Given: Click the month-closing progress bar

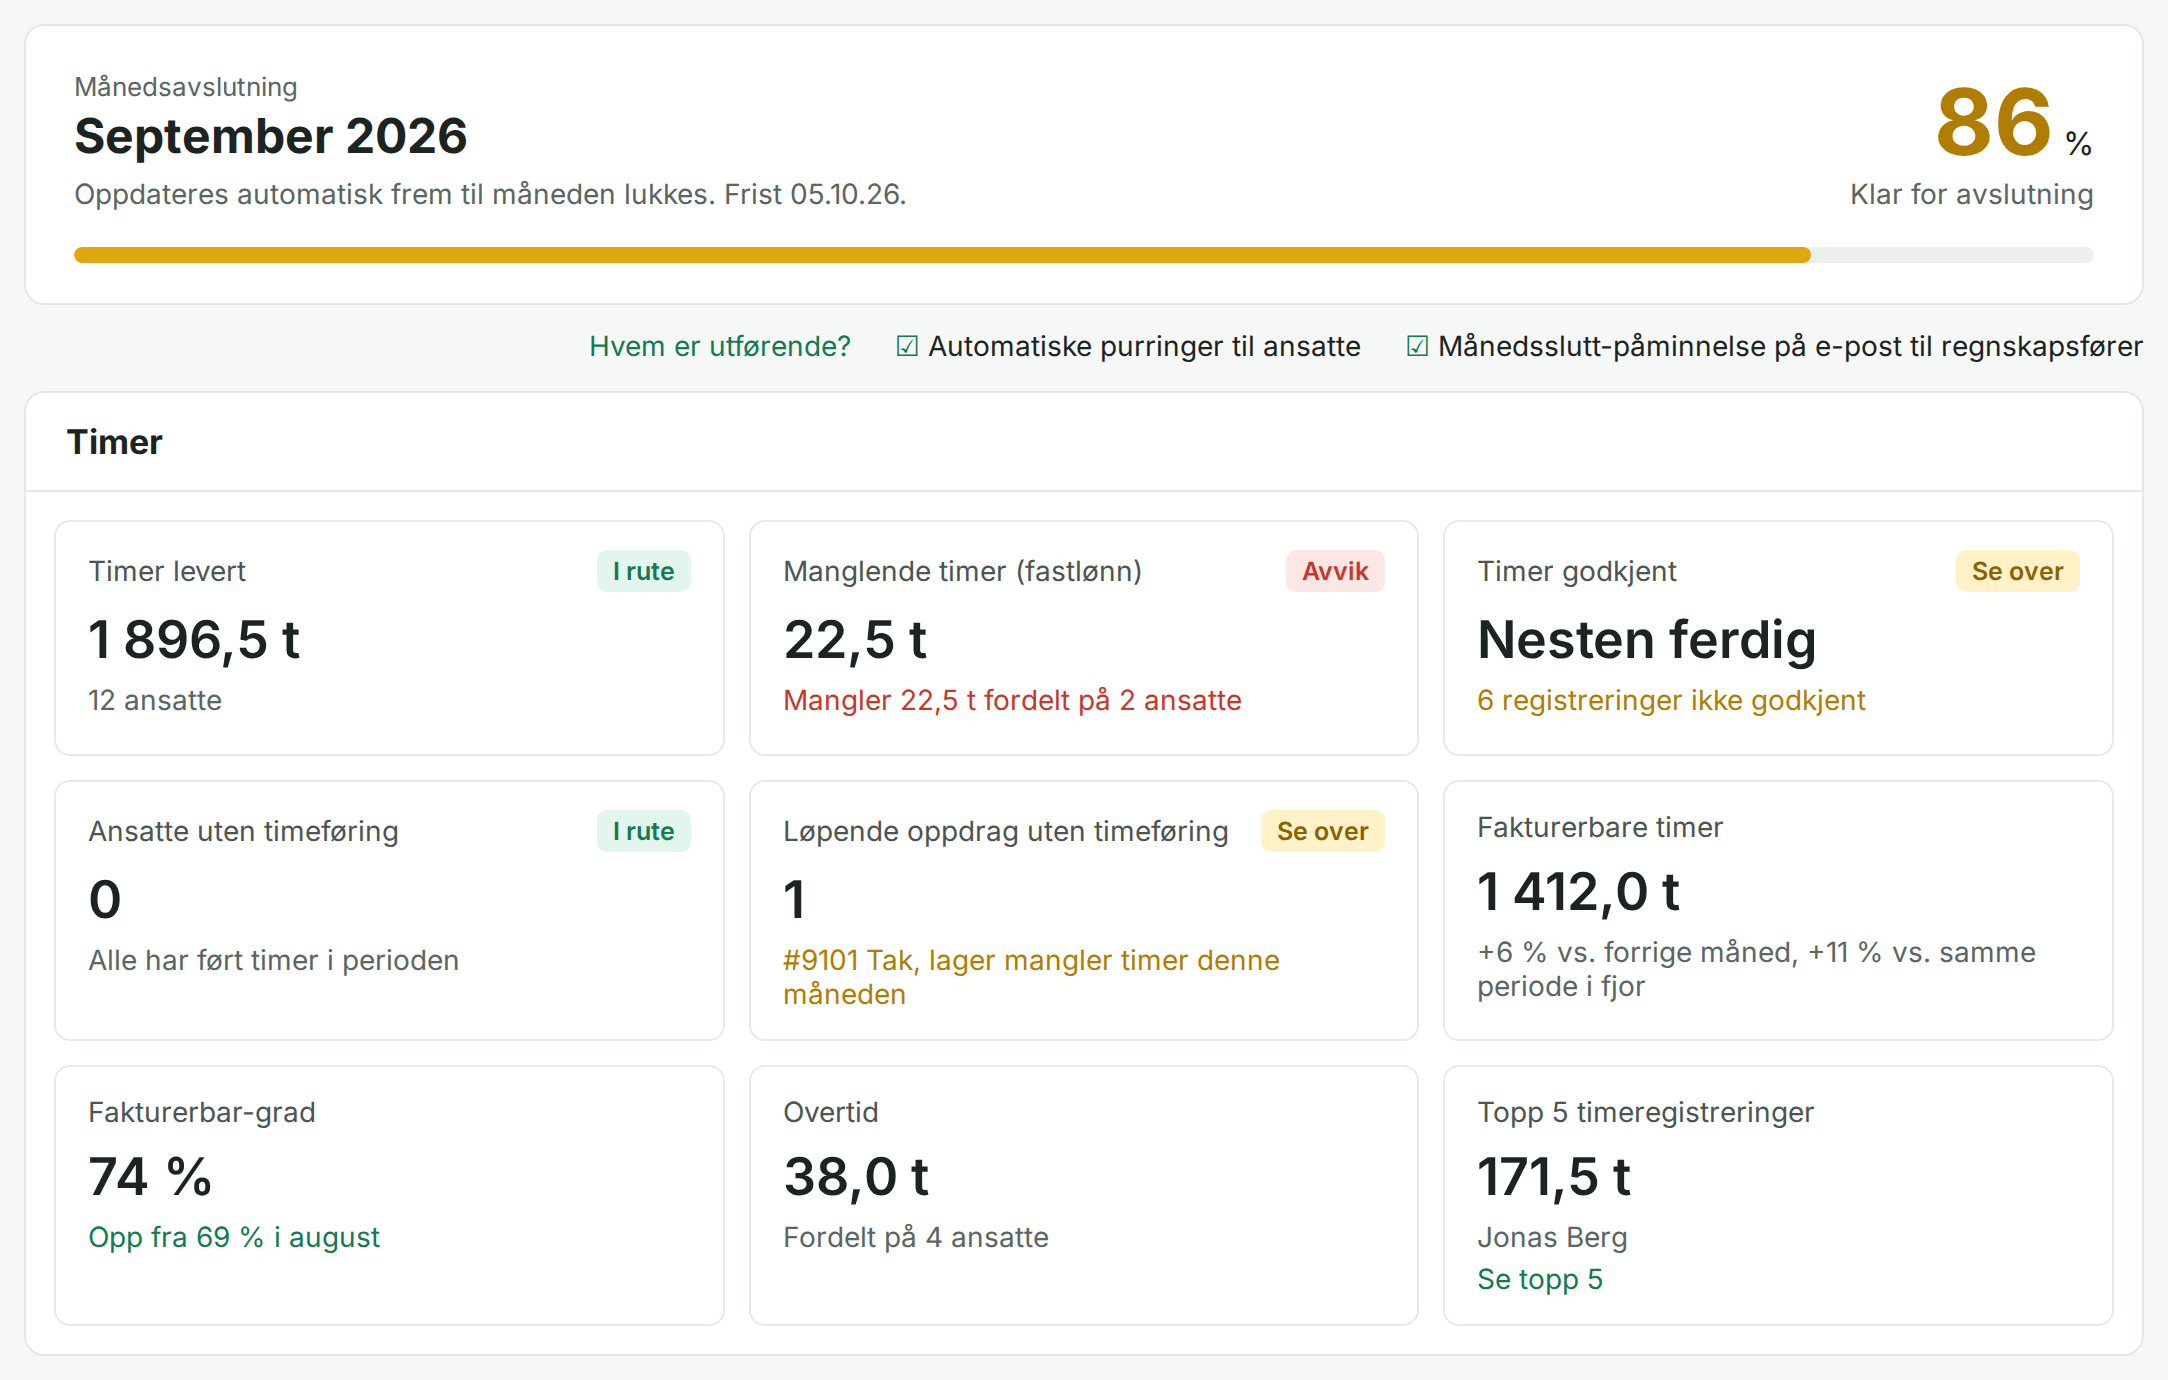Looking at the screenshot, I should point(1083,255).
